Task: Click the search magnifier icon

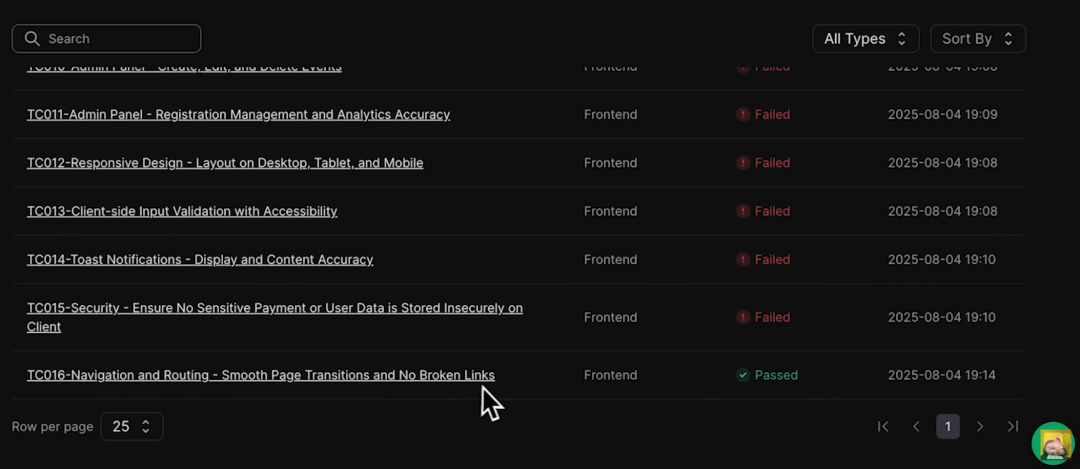Action: (x=32, y=39)
